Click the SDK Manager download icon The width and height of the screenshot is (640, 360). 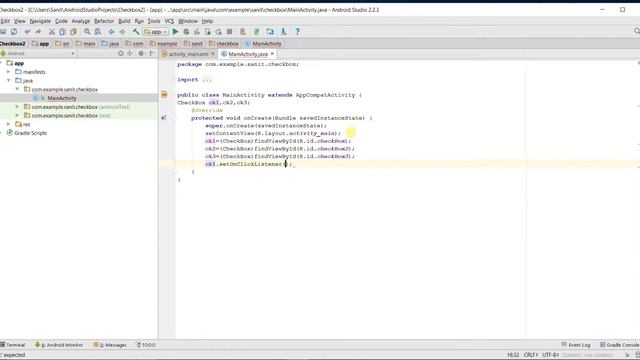point(283,31)
